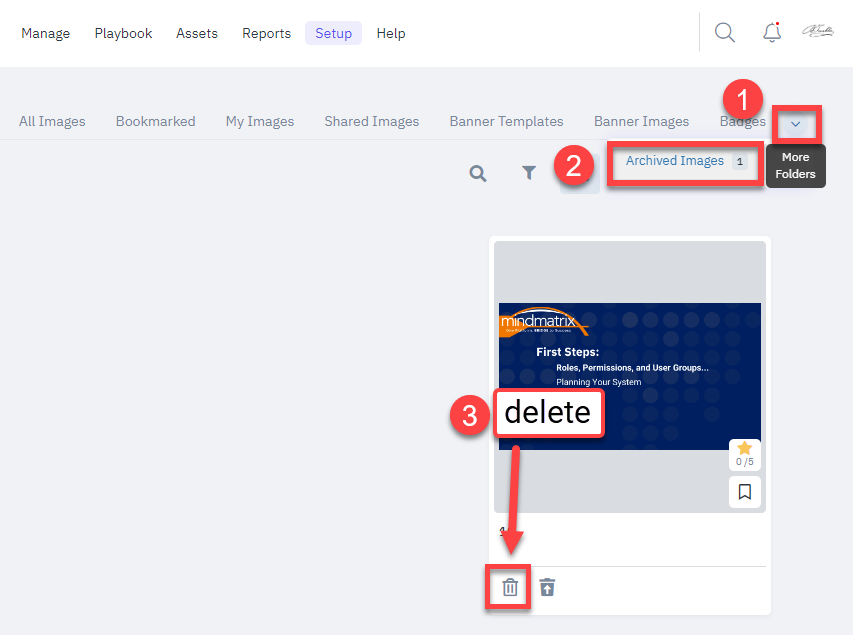Delete the archived image with trash icon

tap(510, 587)
